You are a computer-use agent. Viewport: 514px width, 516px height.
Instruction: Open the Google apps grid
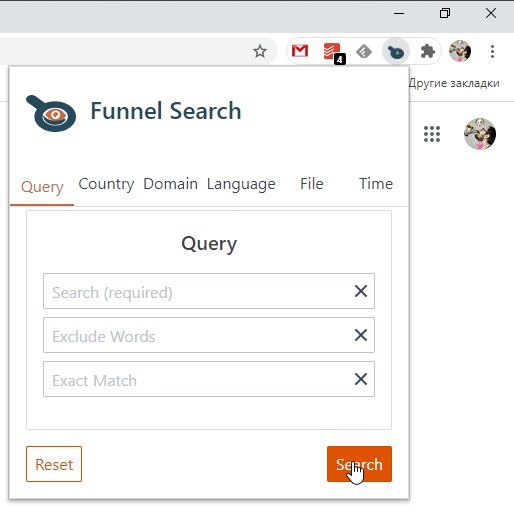click(x=432, y=134)
